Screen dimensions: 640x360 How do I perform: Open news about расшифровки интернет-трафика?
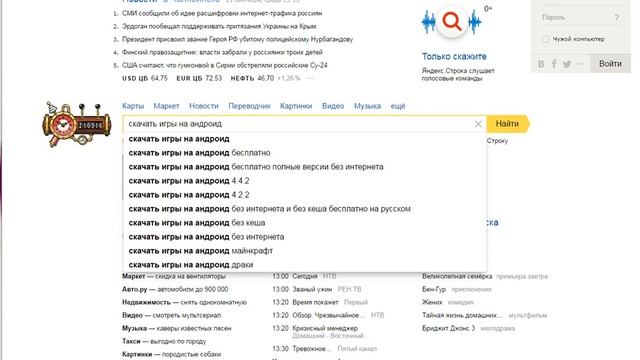click(222, 13)
